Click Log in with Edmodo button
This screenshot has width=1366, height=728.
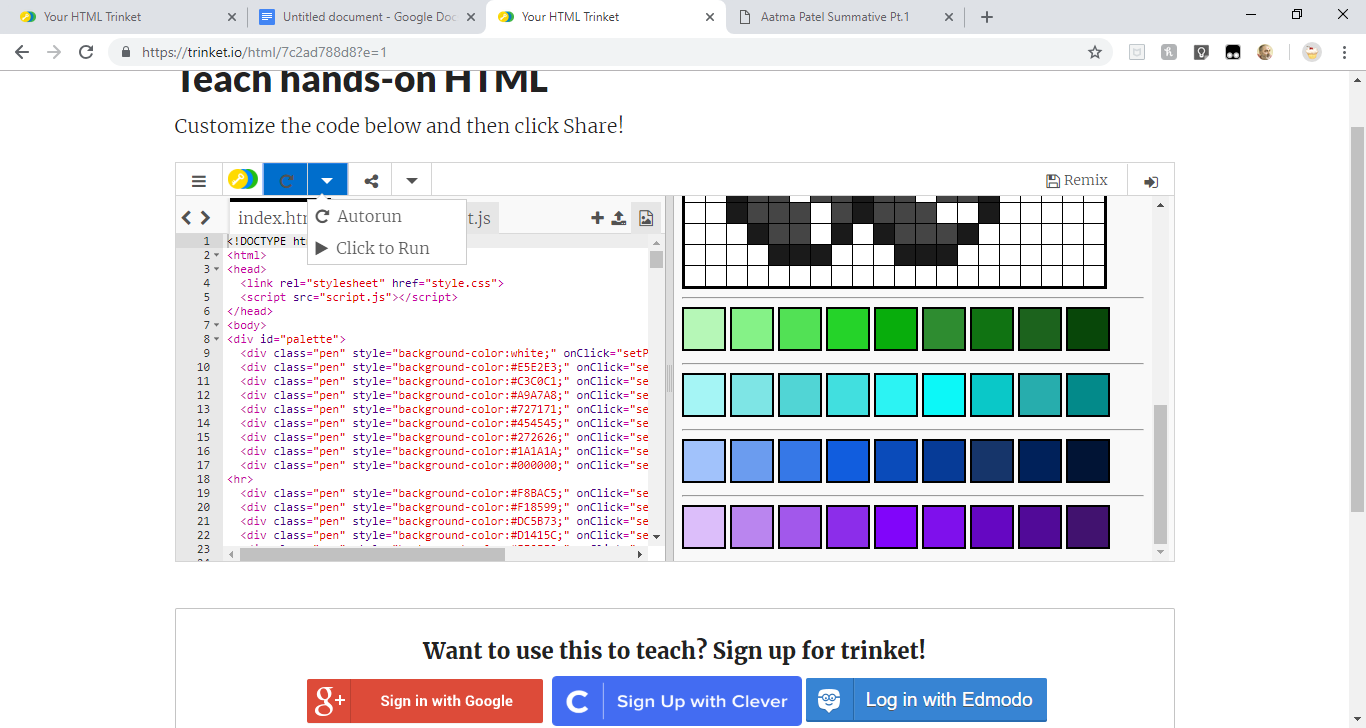(x=926, y=700)
